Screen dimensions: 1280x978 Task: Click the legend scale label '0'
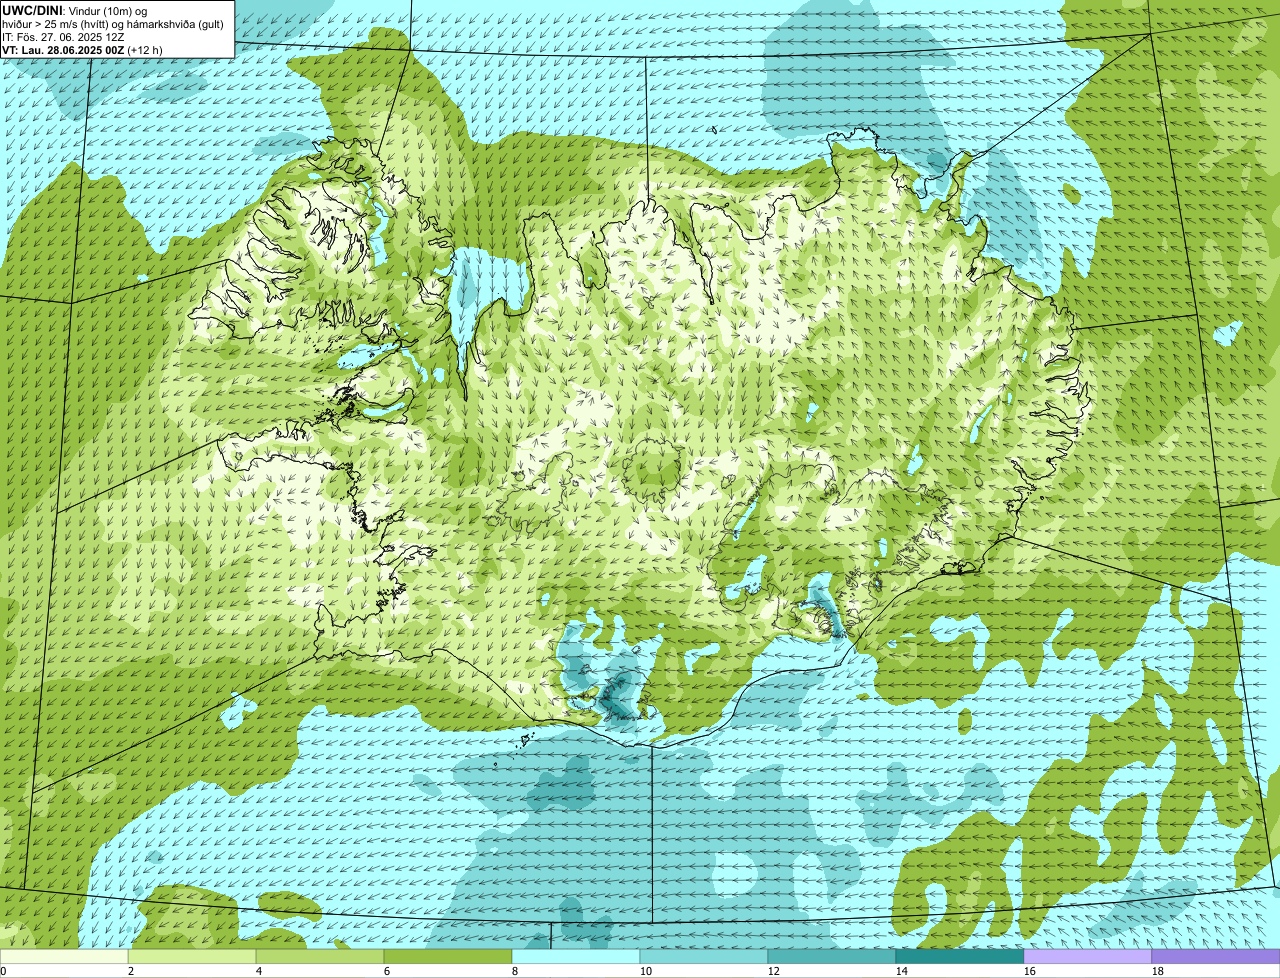point(3,971)
